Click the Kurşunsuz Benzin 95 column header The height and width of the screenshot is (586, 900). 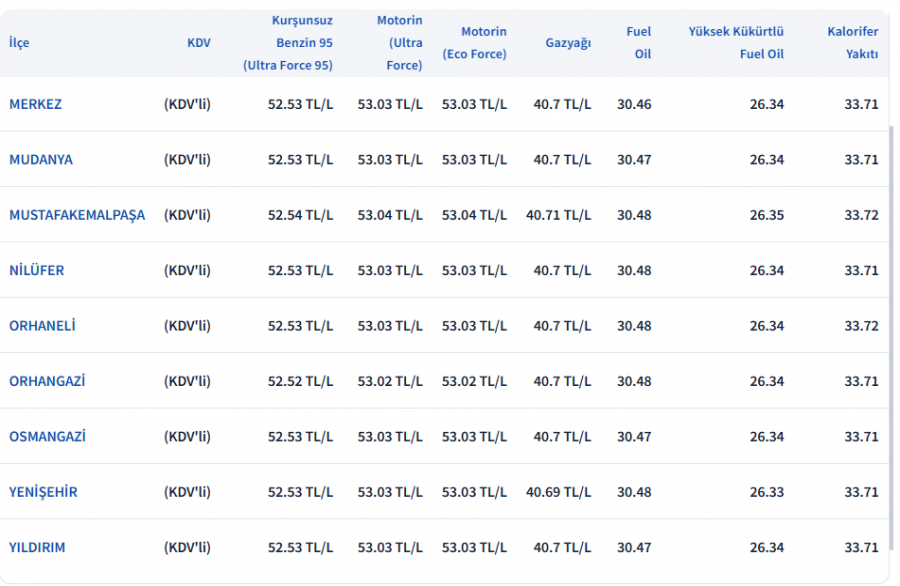[x=288, y=42]
